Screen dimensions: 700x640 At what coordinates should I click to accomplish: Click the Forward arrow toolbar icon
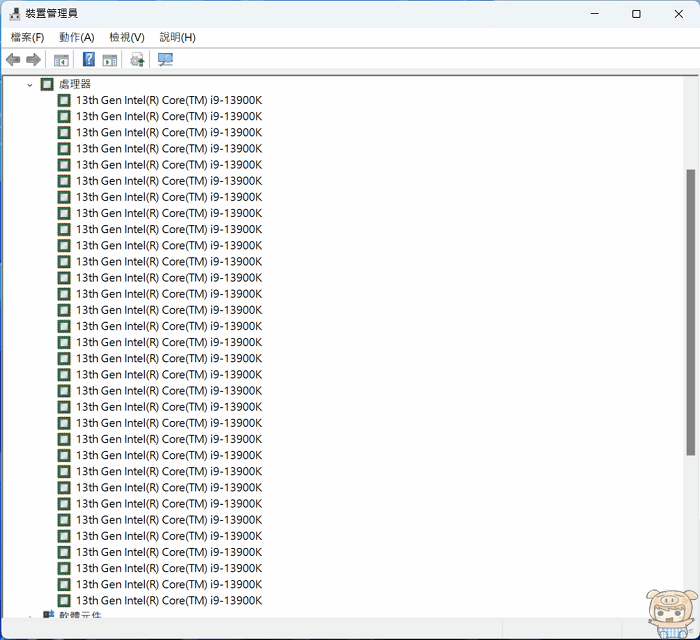tap(33, 59)
